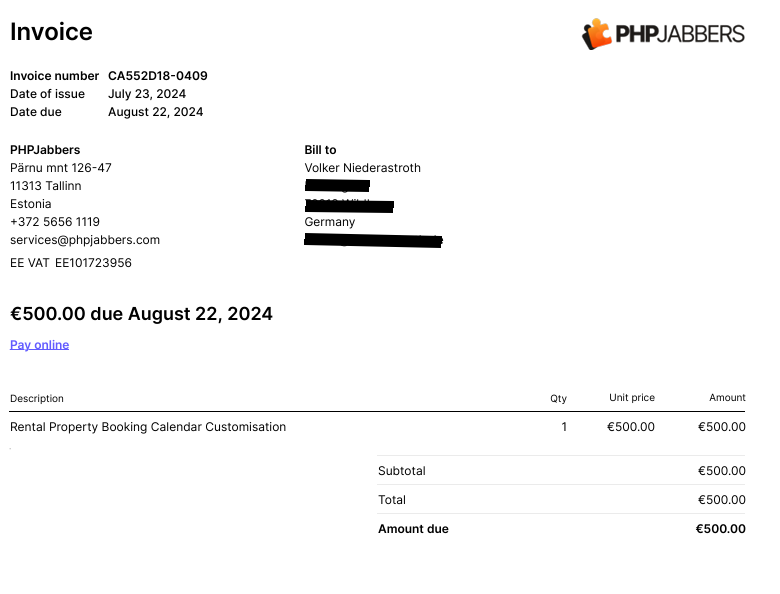Click the bold Amount due label

click(x=413, y=529)
